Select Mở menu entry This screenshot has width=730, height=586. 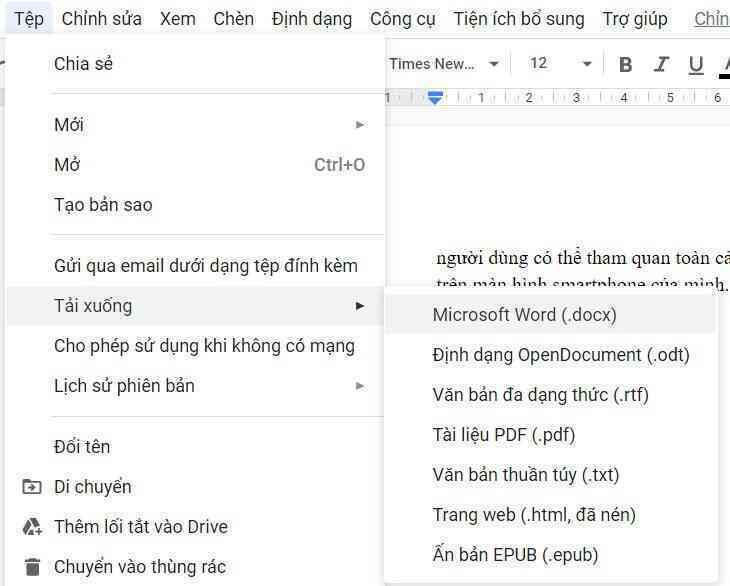tap(196, 165)
